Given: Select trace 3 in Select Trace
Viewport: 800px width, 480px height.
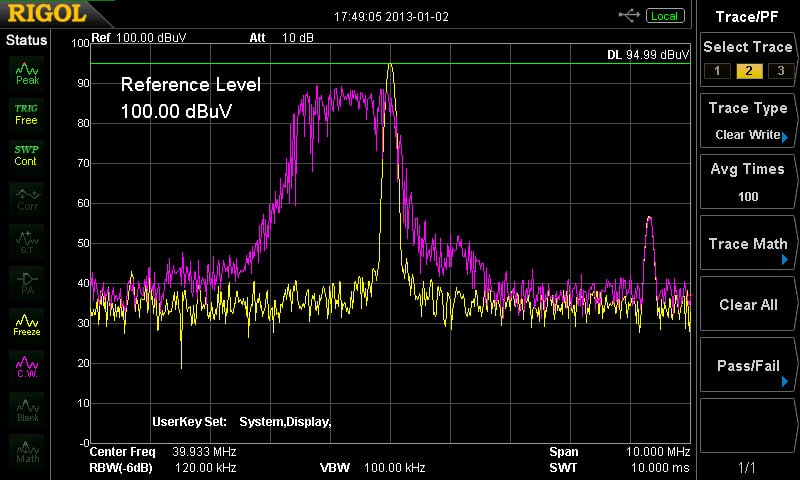Looking at the screenshot, I should (780, 71).
